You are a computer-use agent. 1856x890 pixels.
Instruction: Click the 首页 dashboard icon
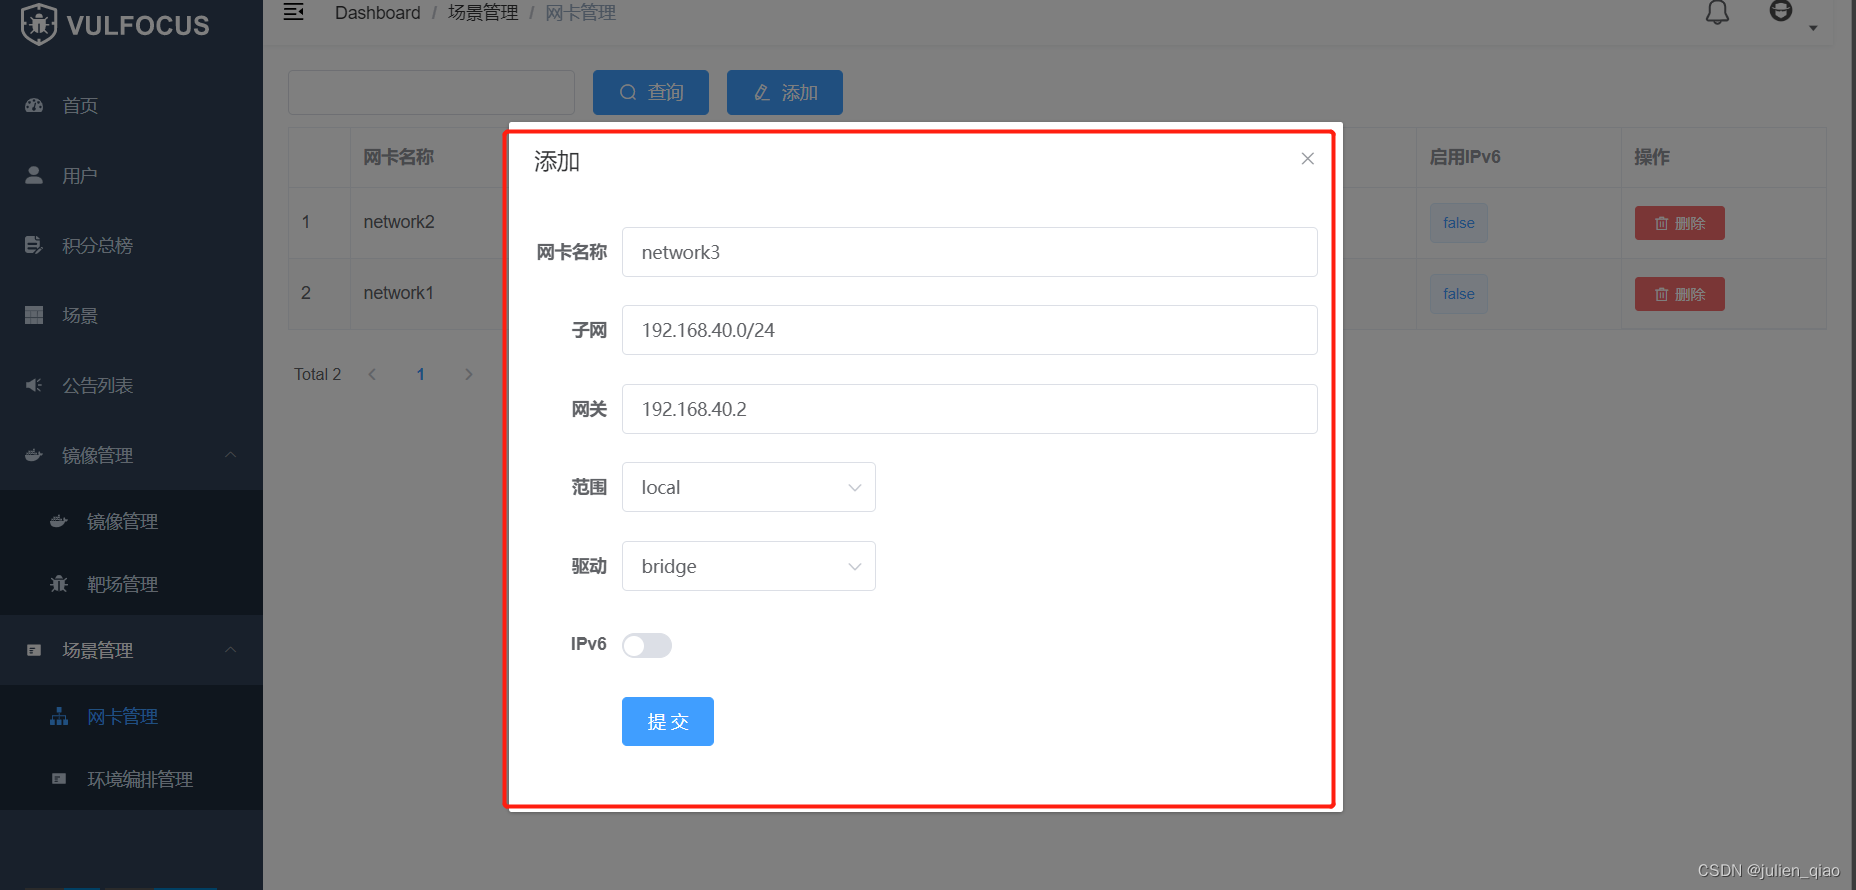click(x=34, y=105)
